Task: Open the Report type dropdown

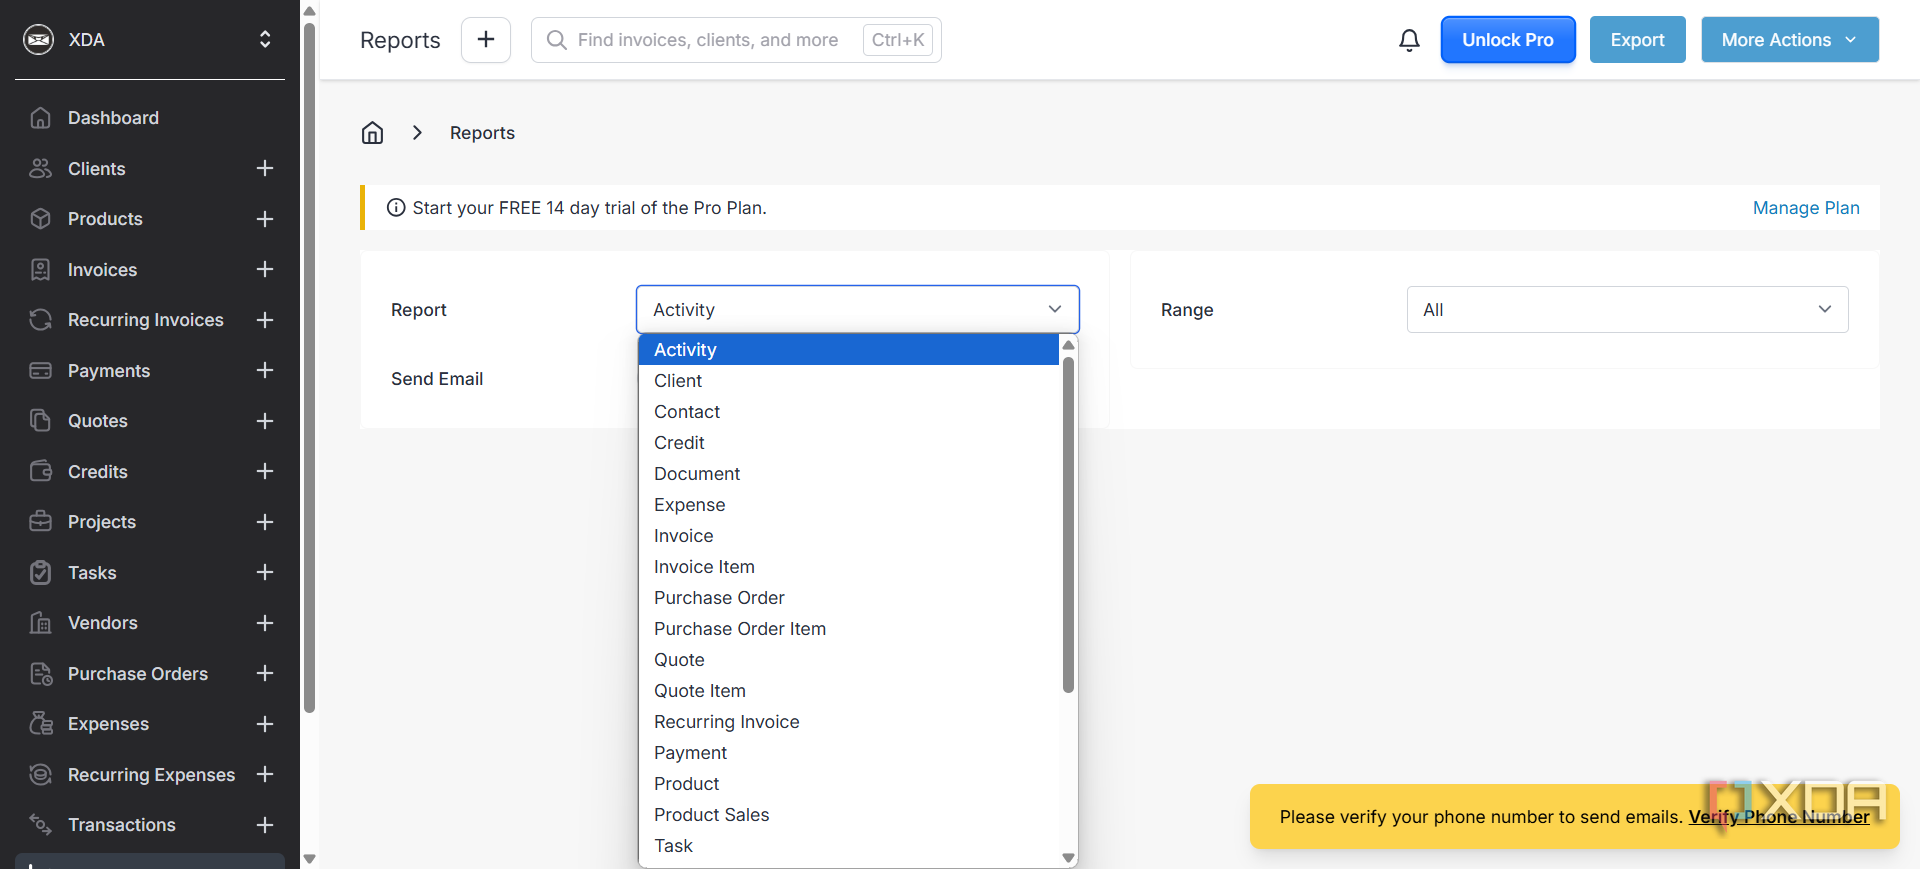Action: coord(858,310)
